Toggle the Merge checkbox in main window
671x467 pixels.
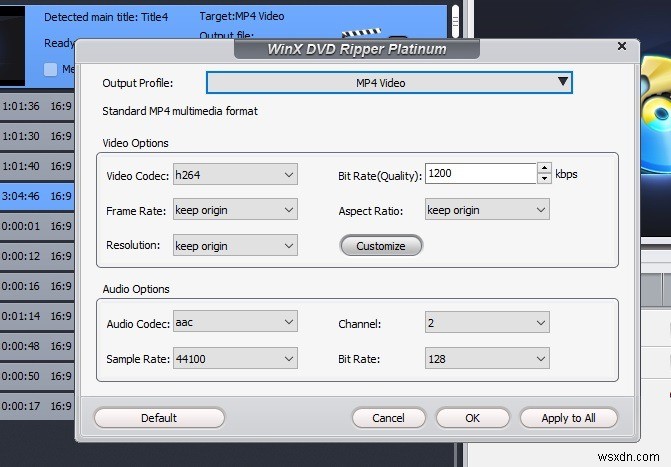tap(50, 69)
